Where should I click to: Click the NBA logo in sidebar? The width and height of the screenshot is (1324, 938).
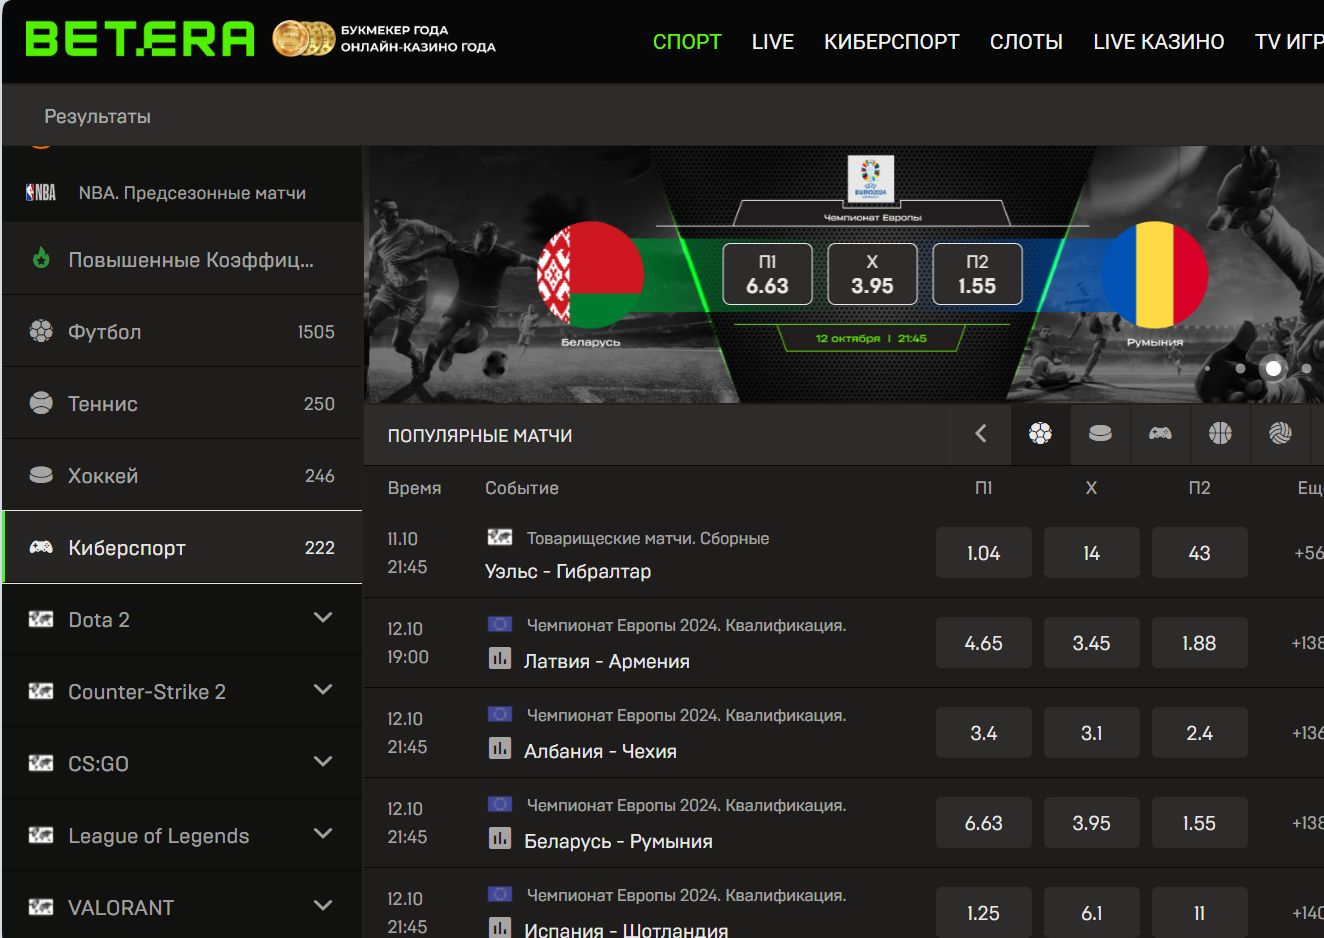[x=41, y=192]
